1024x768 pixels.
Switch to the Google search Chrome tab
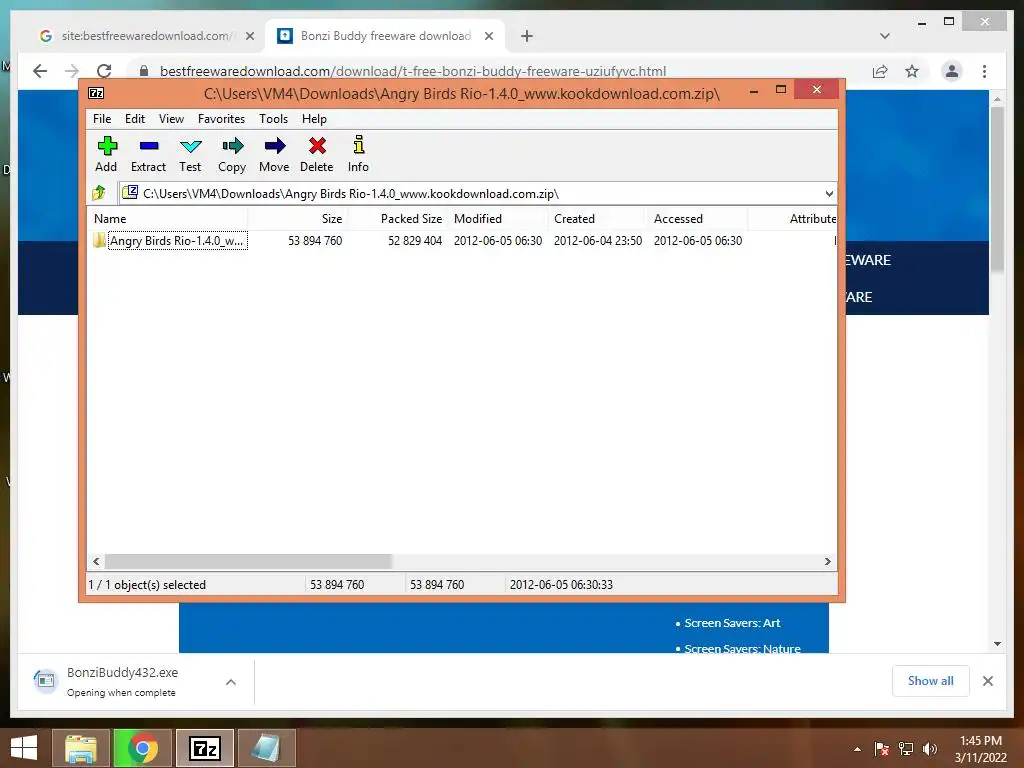145,36
